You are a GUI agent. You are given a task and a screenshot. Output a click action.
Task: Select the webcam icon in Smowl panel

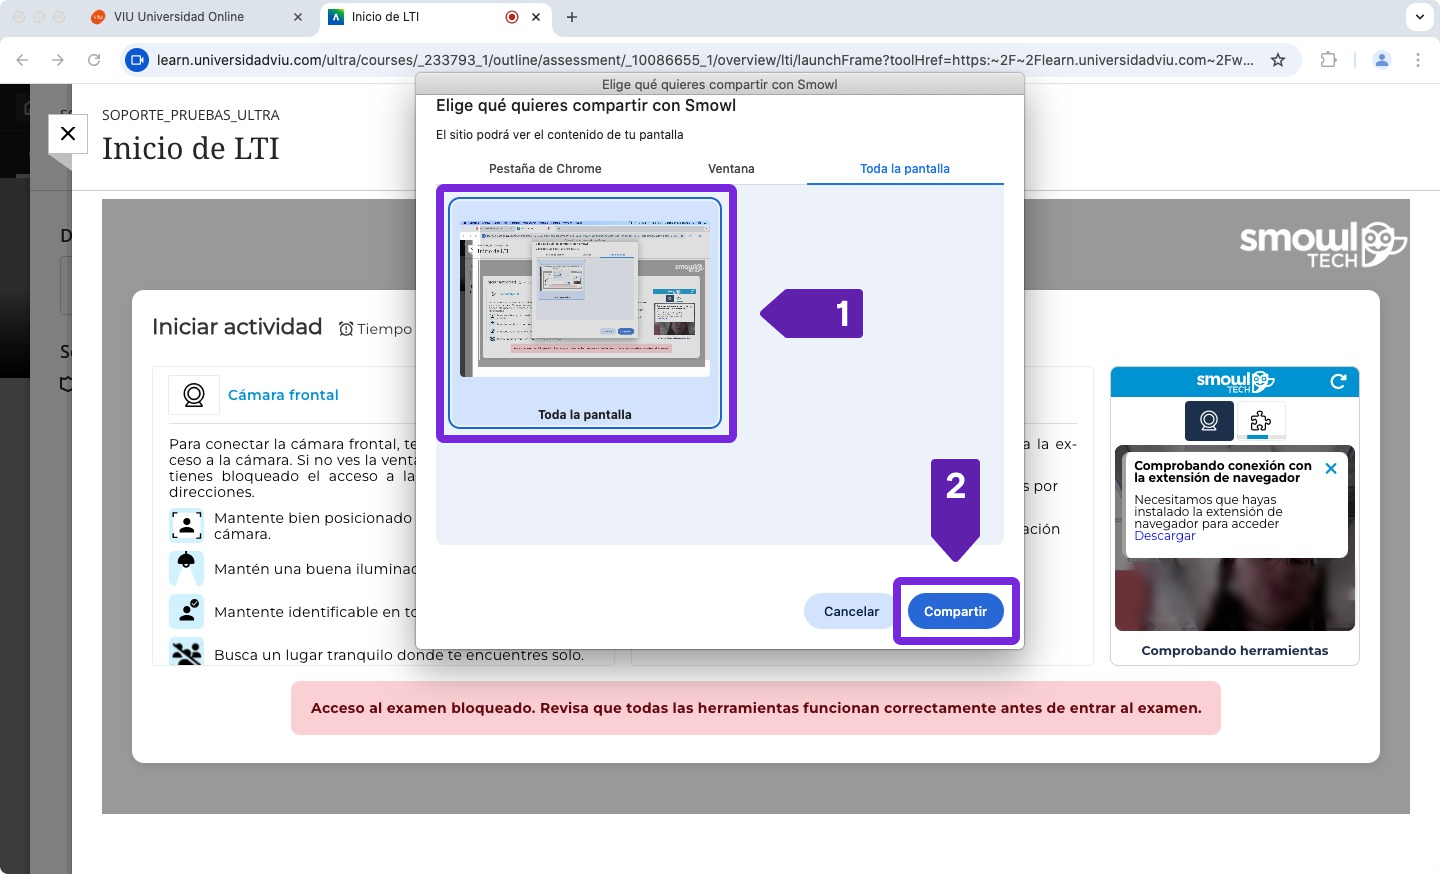tap(1208, 420)
